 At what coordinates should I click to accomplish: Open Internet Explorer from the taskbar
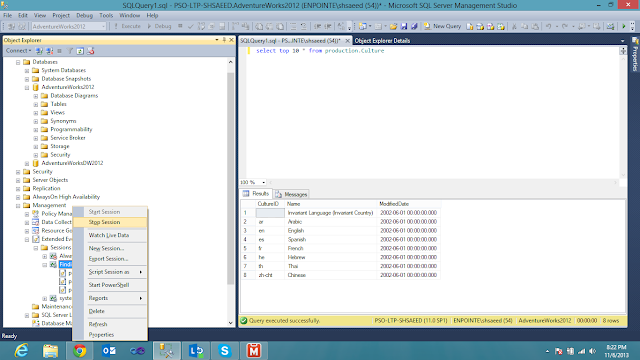(21, 351)
